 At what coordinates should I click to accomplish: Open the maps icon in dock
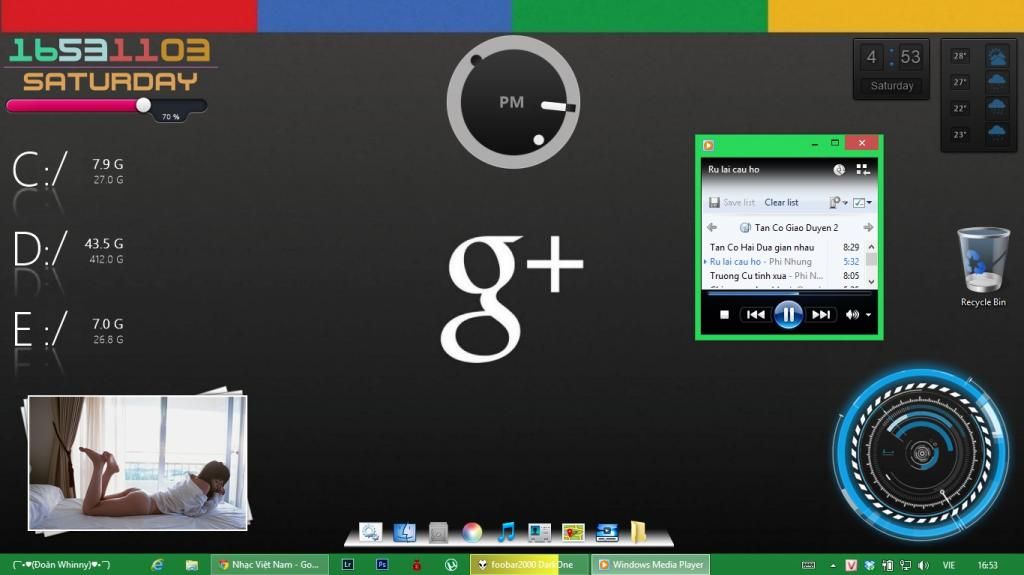573,533
